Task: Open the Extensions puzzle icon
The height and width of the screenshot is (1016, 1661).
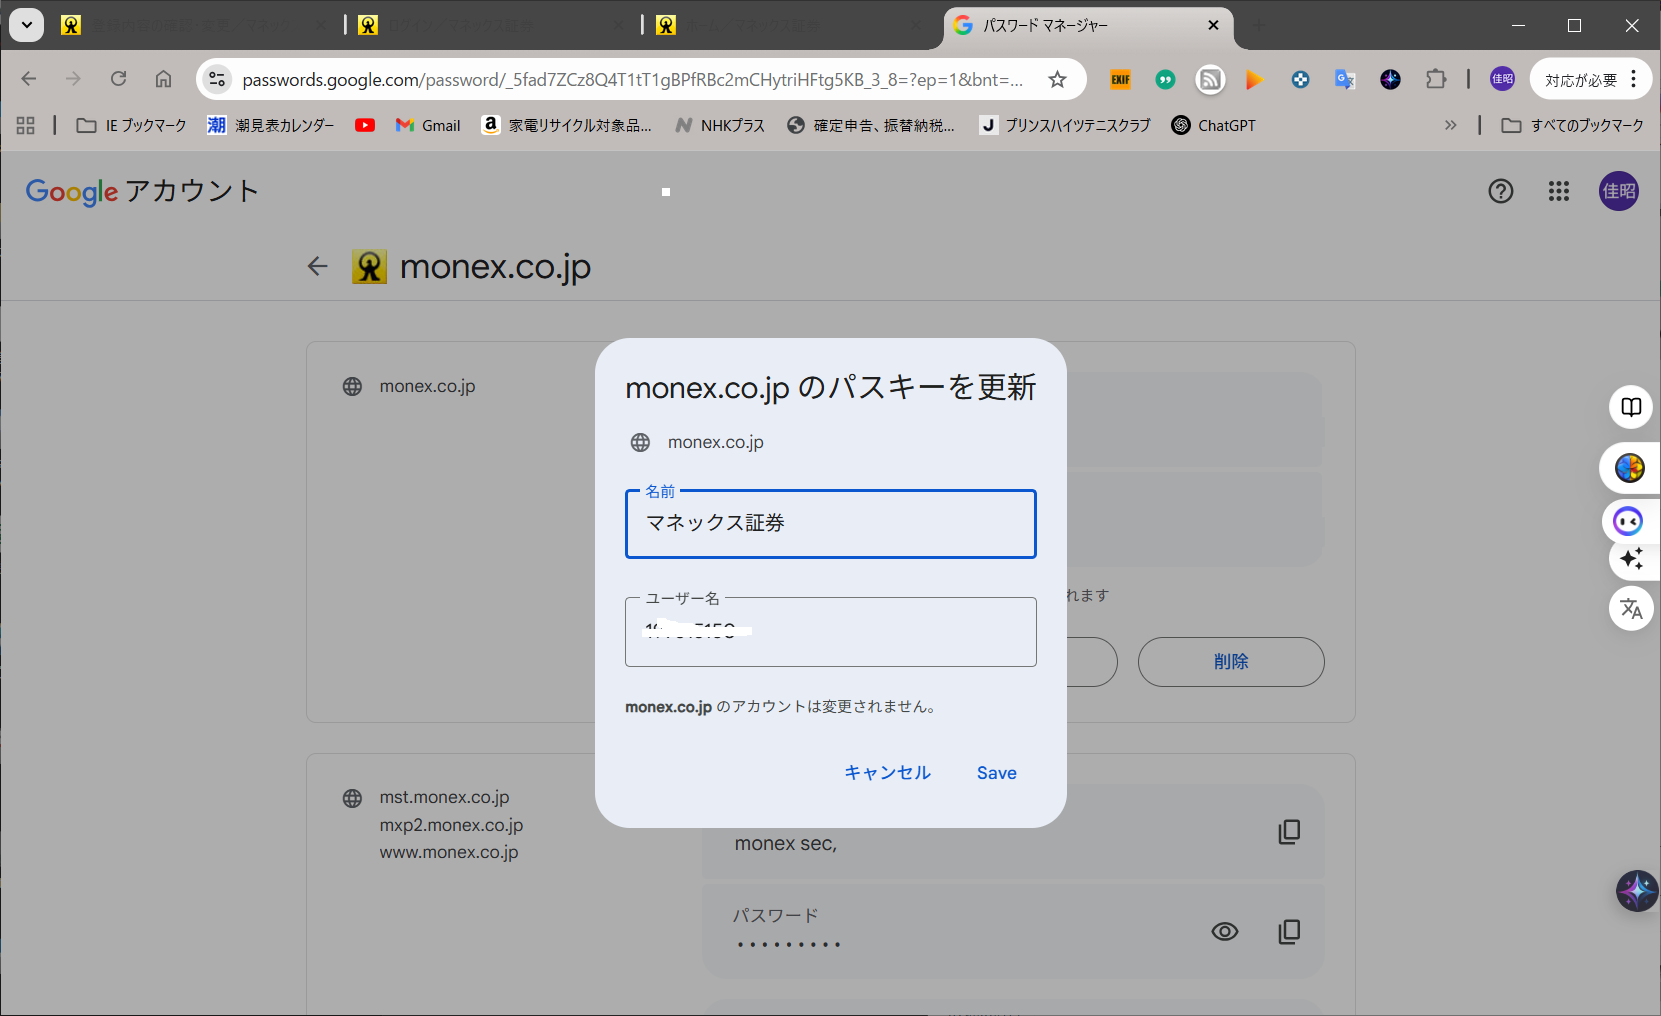Action: [1436, 80]
